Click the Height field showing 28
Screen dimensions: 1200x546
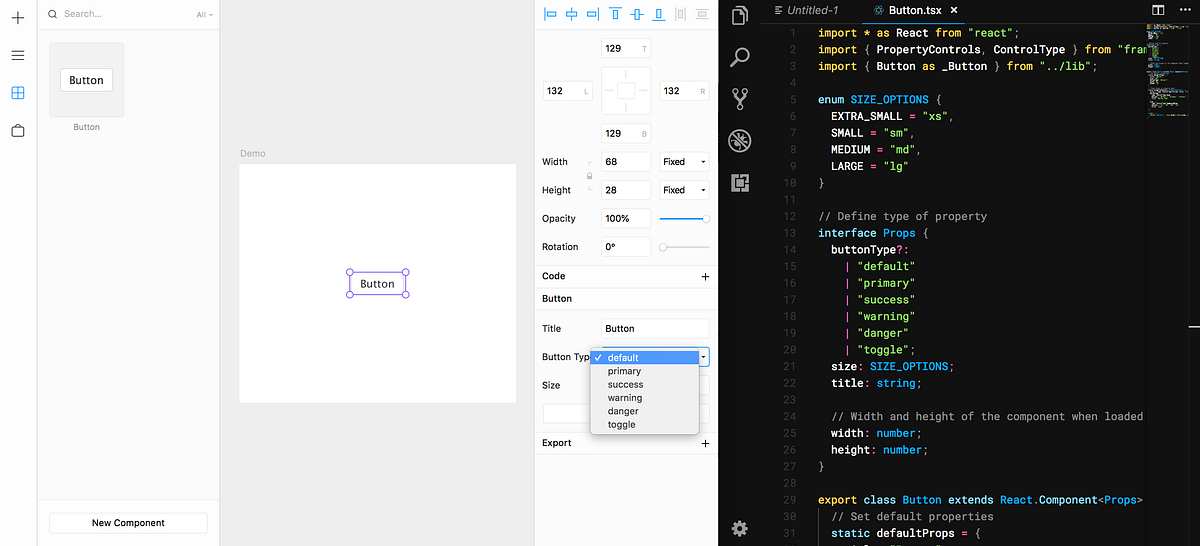click(626, 190)
